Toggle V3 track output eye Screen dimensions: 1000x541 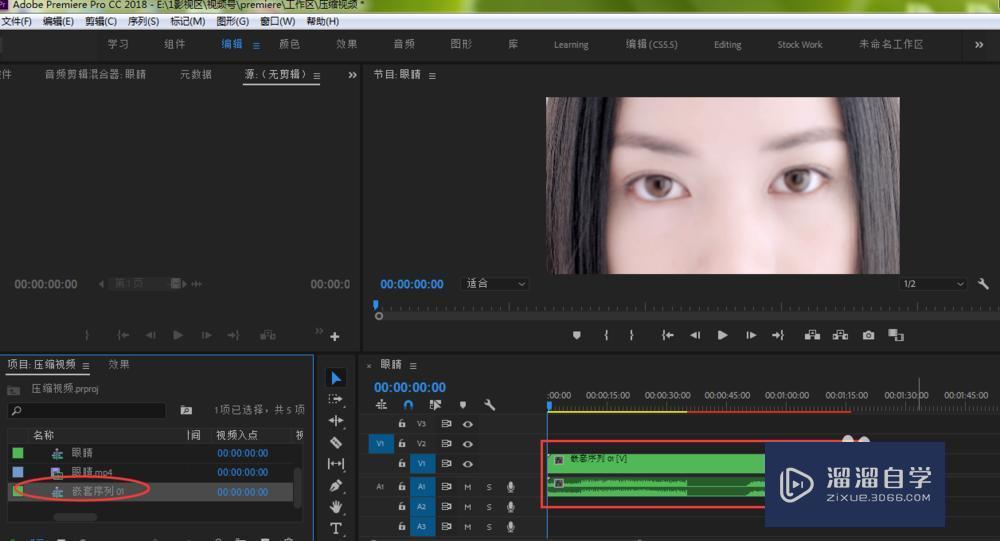tap(467, 424)
